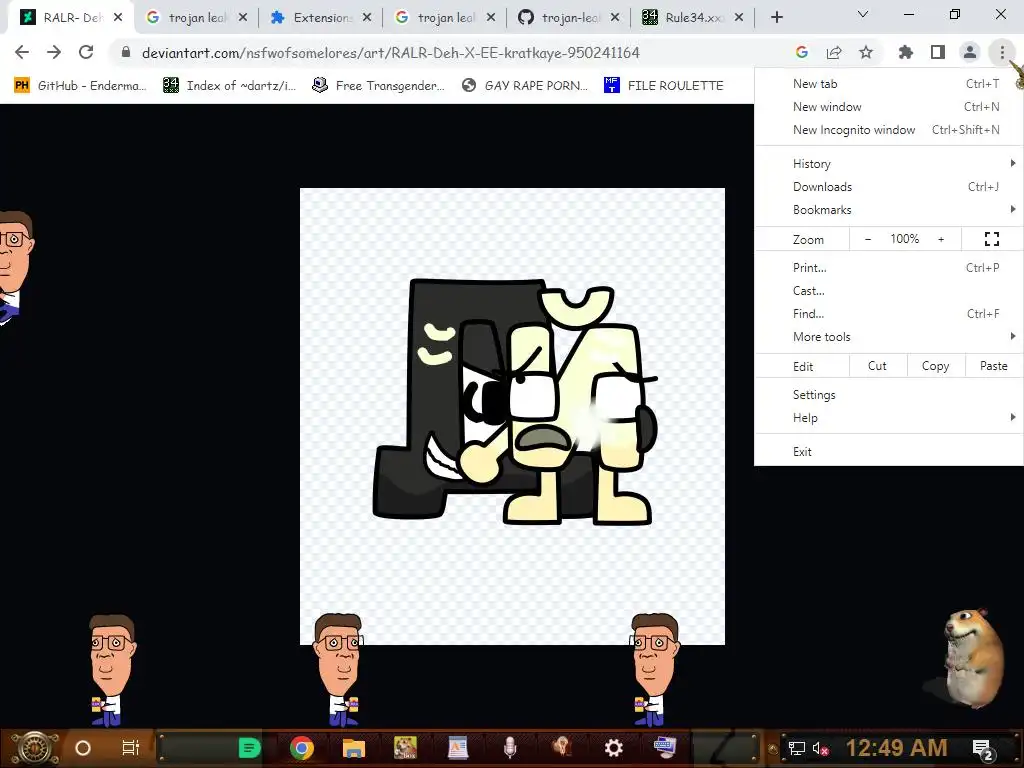This screenshot has width=1024, height=768.
Task: Expand the History submenu
Action: (889, 163)
